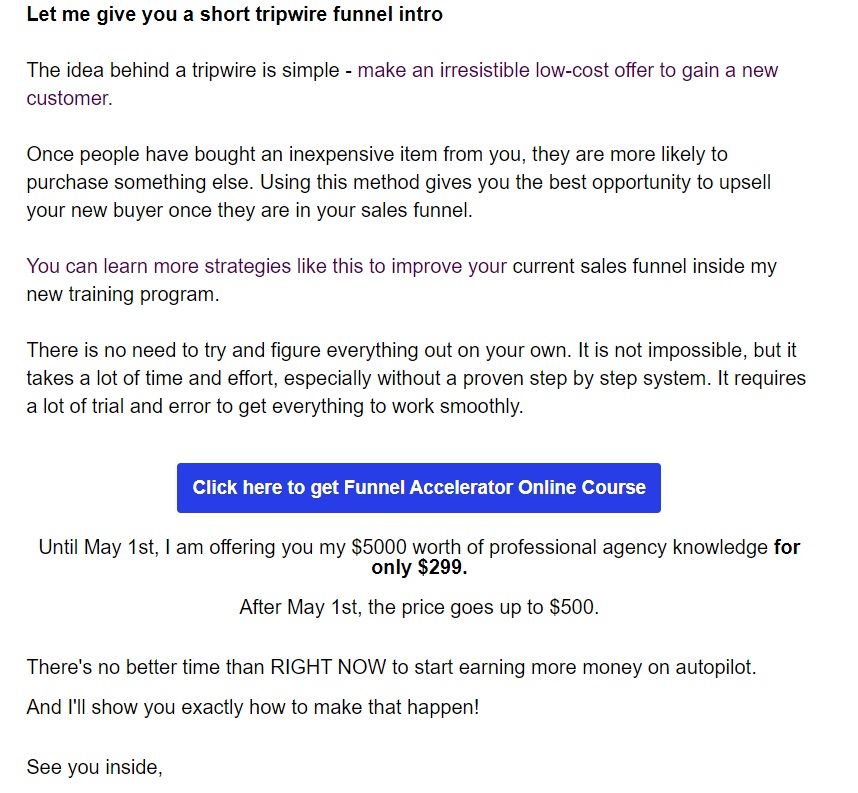Open the irresistible low-cost offer link
The height and width of the screenshot is (793, 858).
click(567, 71)
